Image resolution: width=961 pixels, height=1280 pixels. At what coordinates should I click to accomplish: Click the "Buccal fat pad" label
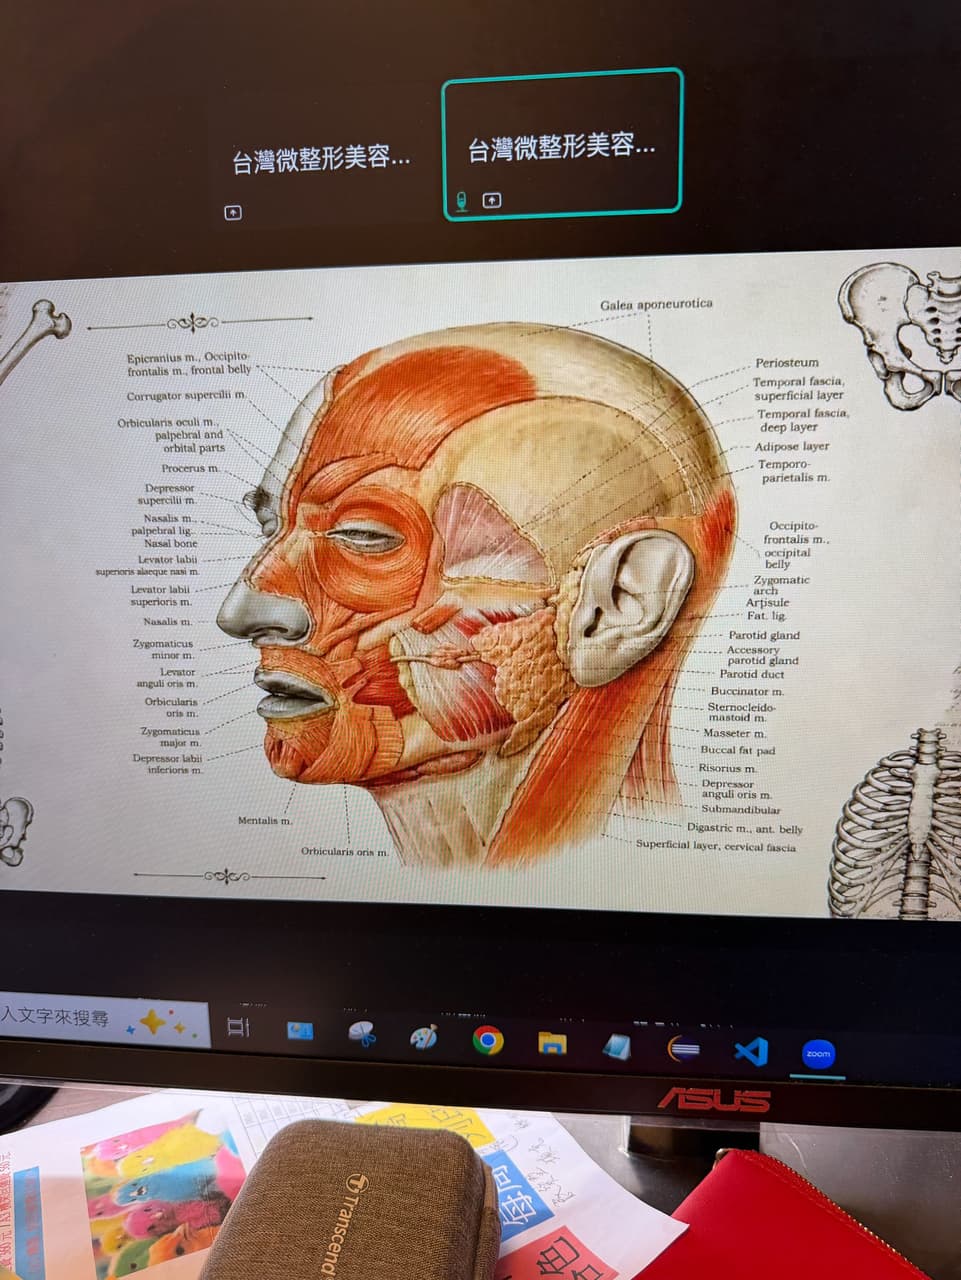coord(738,750)
